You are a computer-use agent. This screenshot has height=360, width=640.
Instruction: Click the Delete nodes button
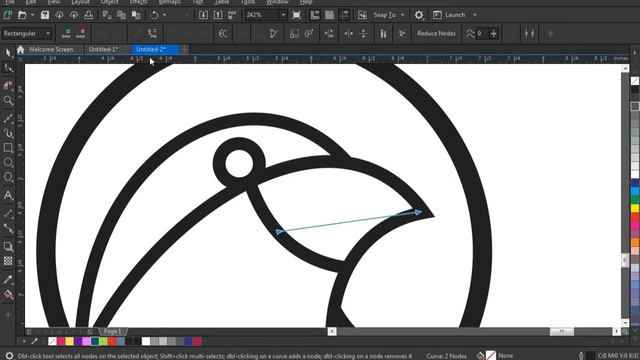81,33
